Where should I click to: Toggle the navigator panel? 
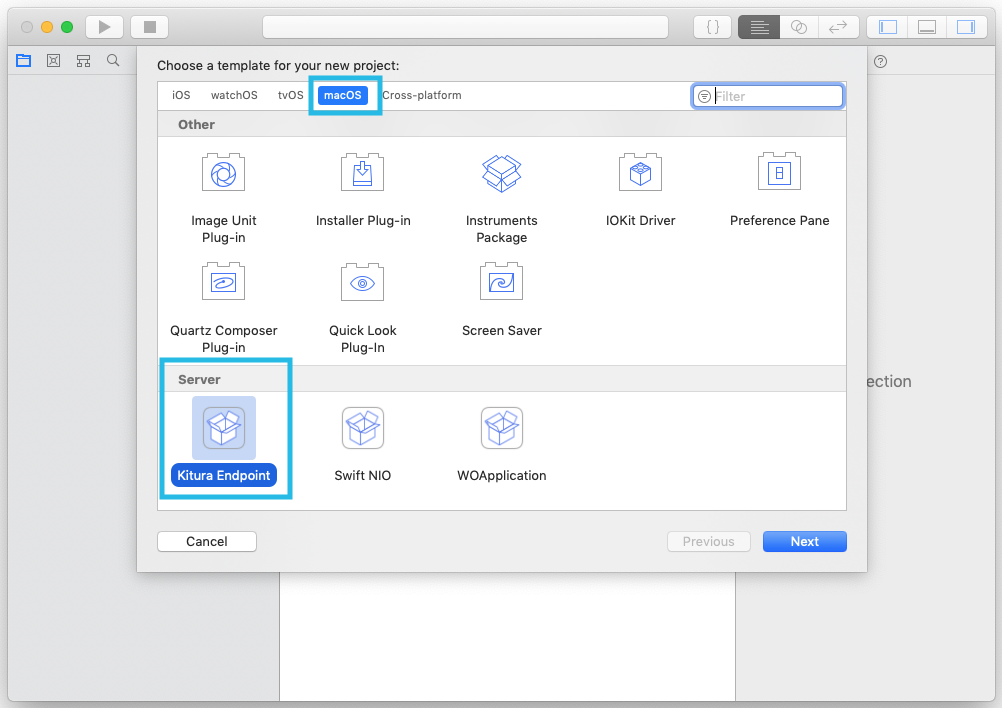click(x=888, y=27)
